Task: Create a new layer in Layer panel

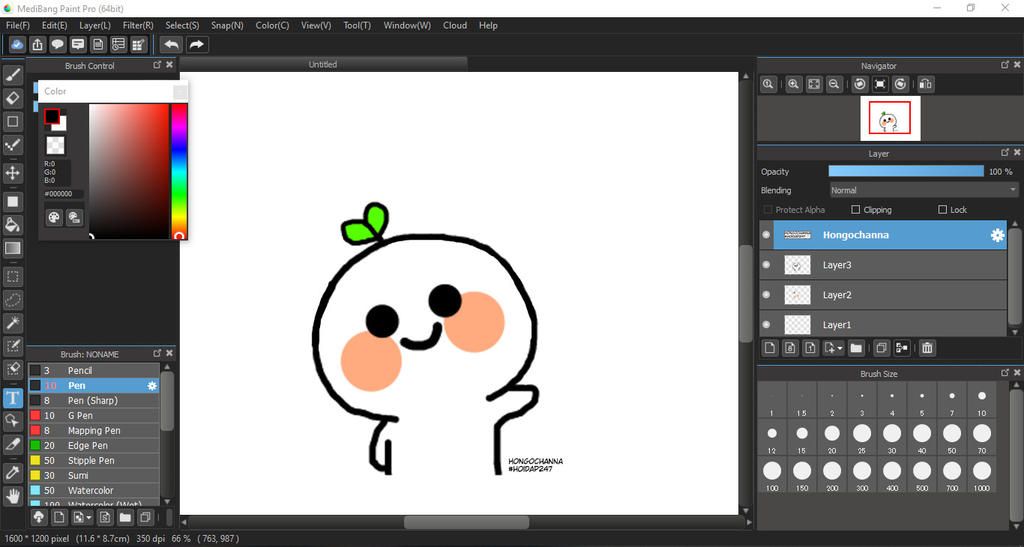Action: (770, 349)
